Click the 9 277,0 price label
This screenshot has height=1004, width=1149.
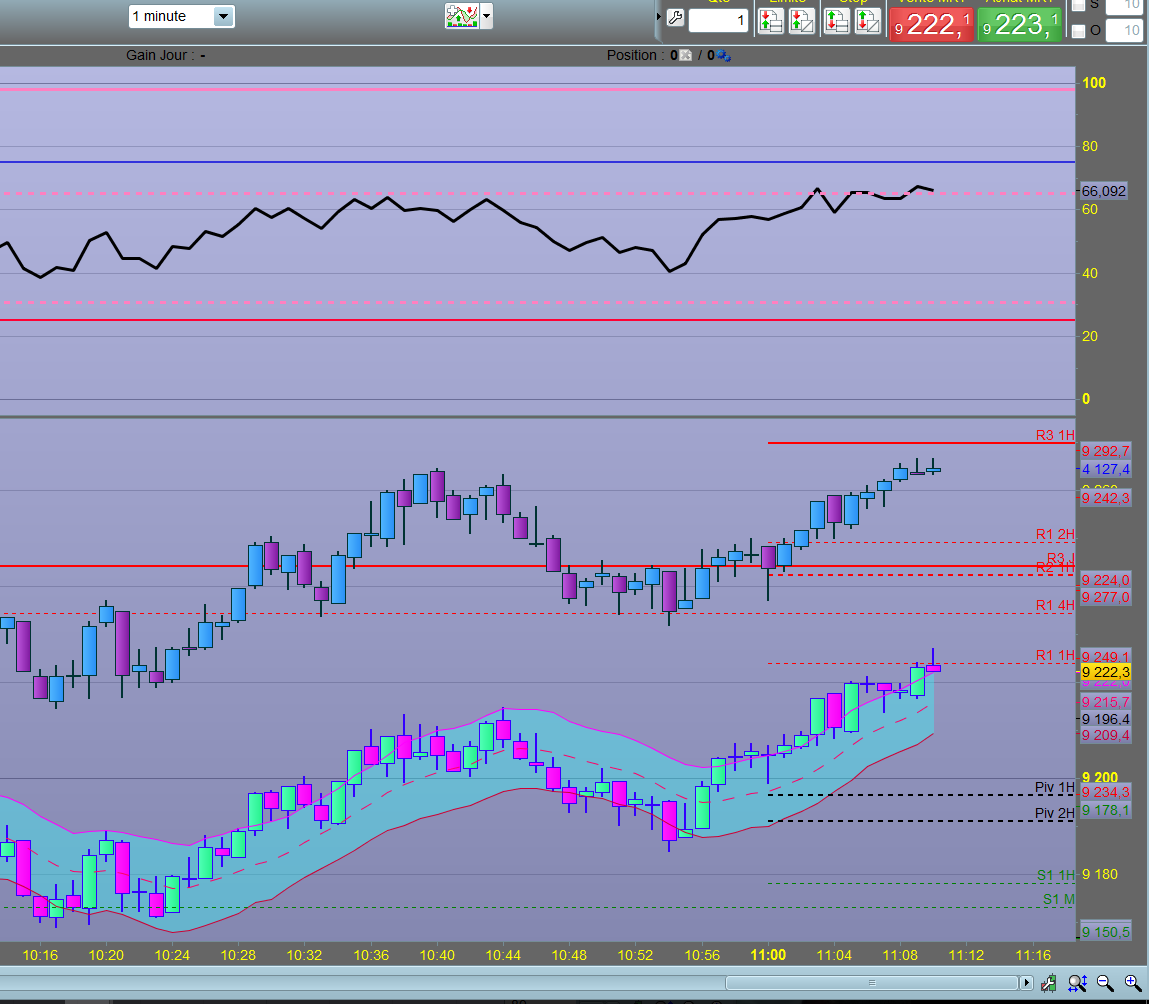[x=1106, y=597]
